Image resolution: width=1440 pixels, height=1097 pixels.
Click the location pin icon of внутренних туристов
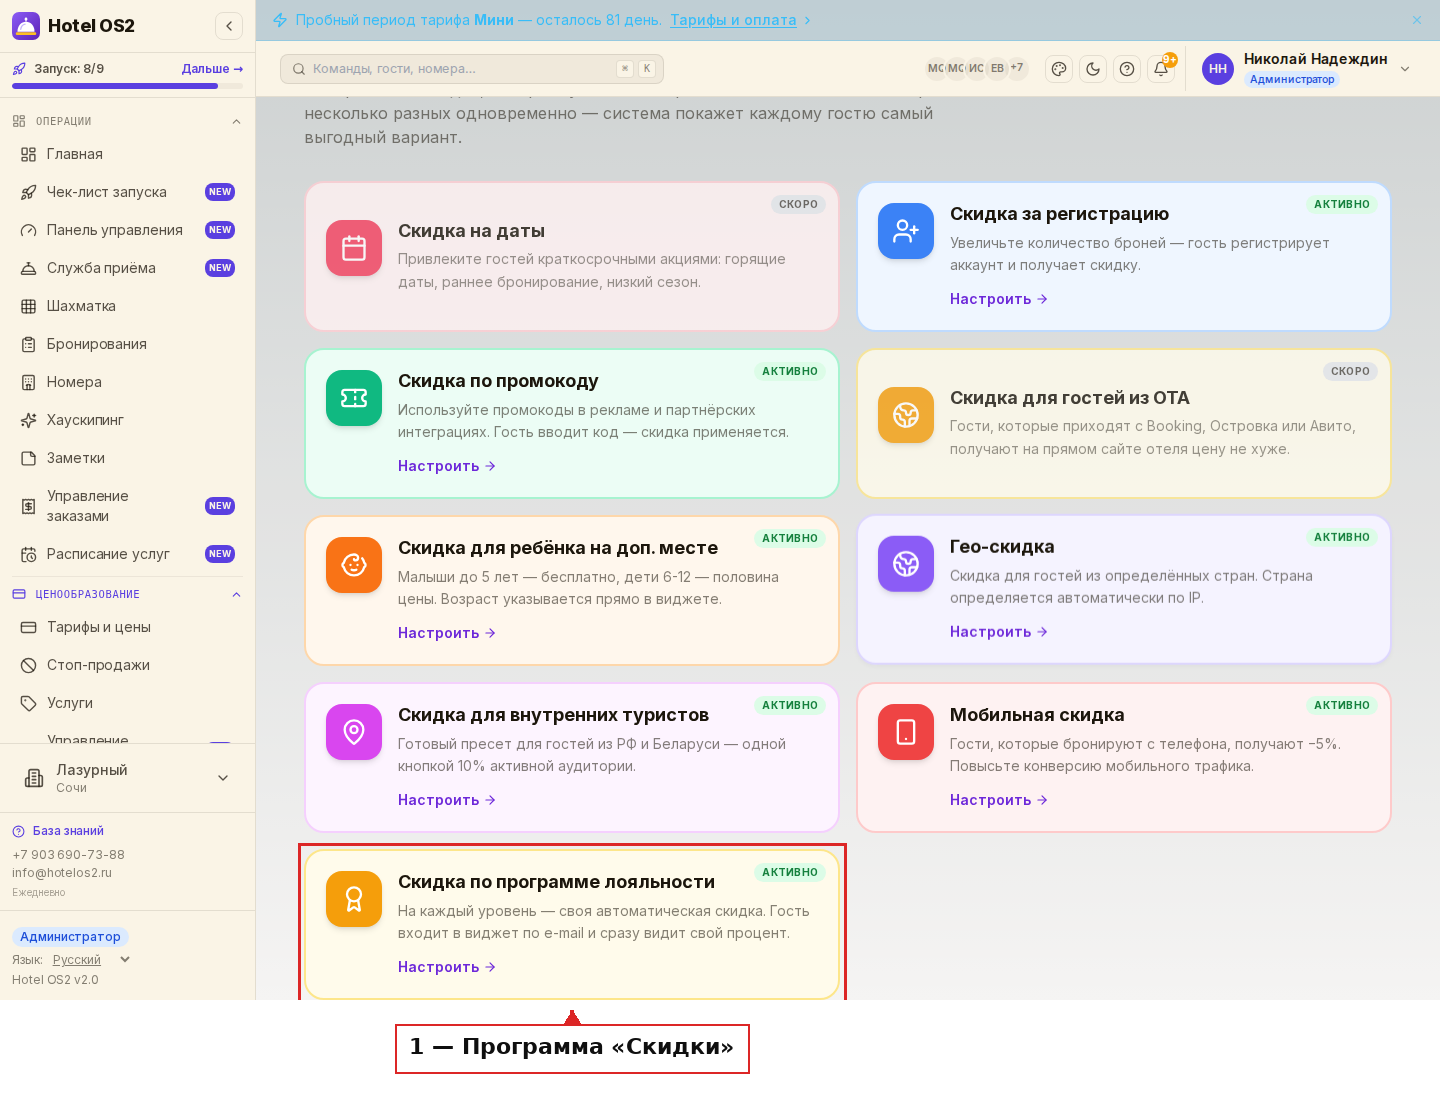(x=354, y=732)
